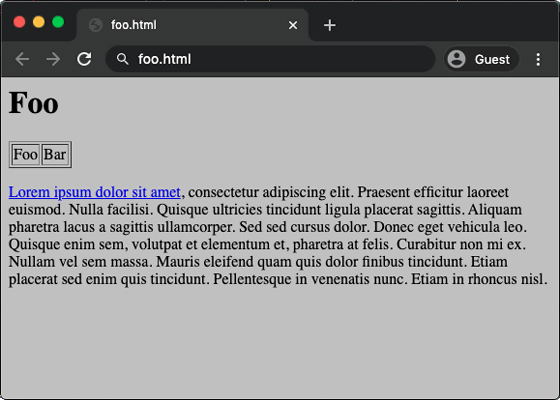Open a new tab with plus icon

[x=329, y=25]
